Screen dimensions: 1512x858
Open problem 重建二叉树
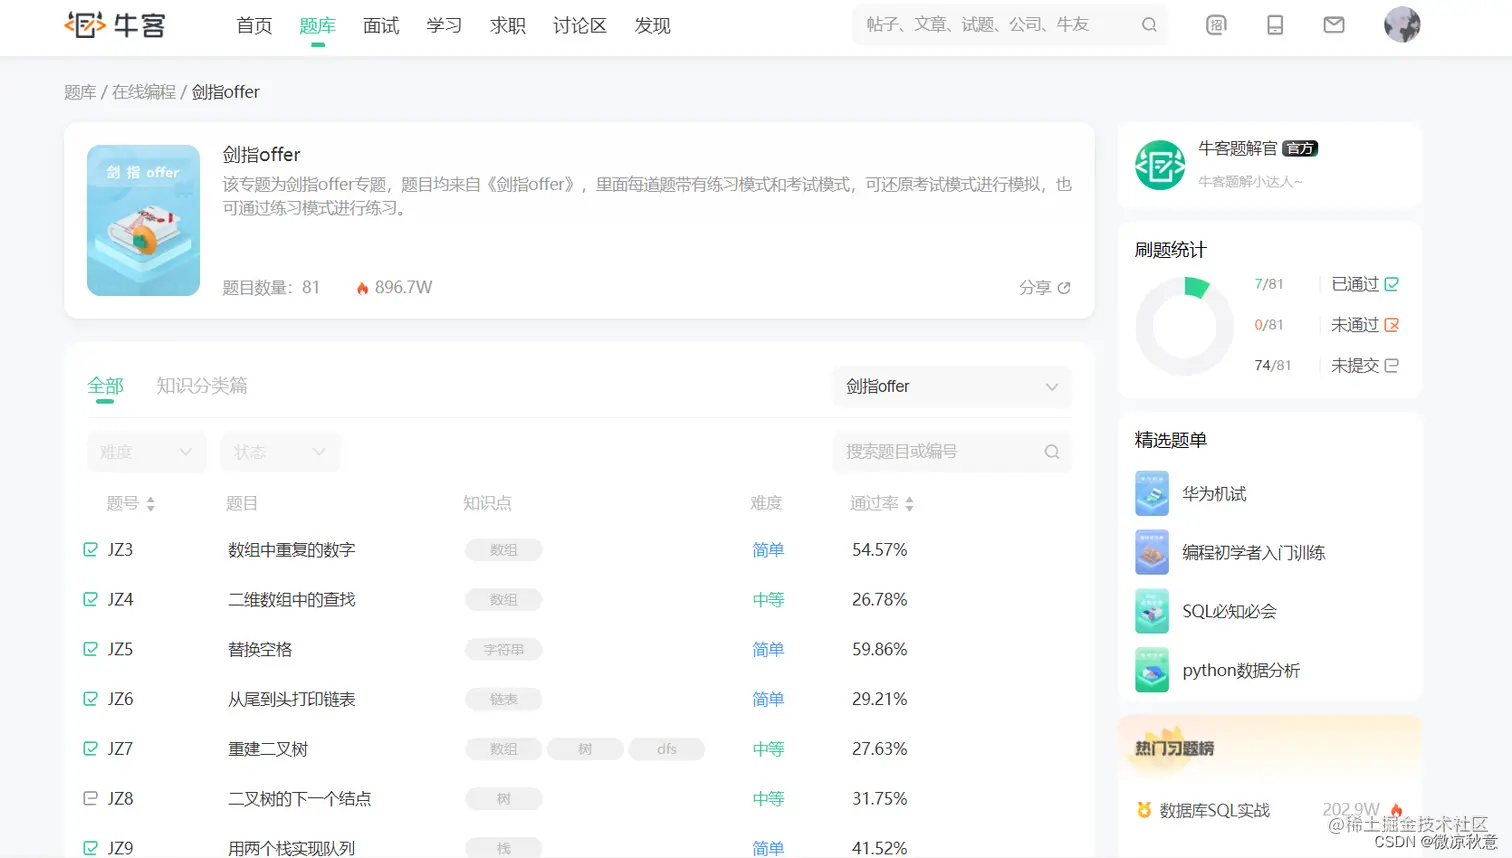click(268, 749)
